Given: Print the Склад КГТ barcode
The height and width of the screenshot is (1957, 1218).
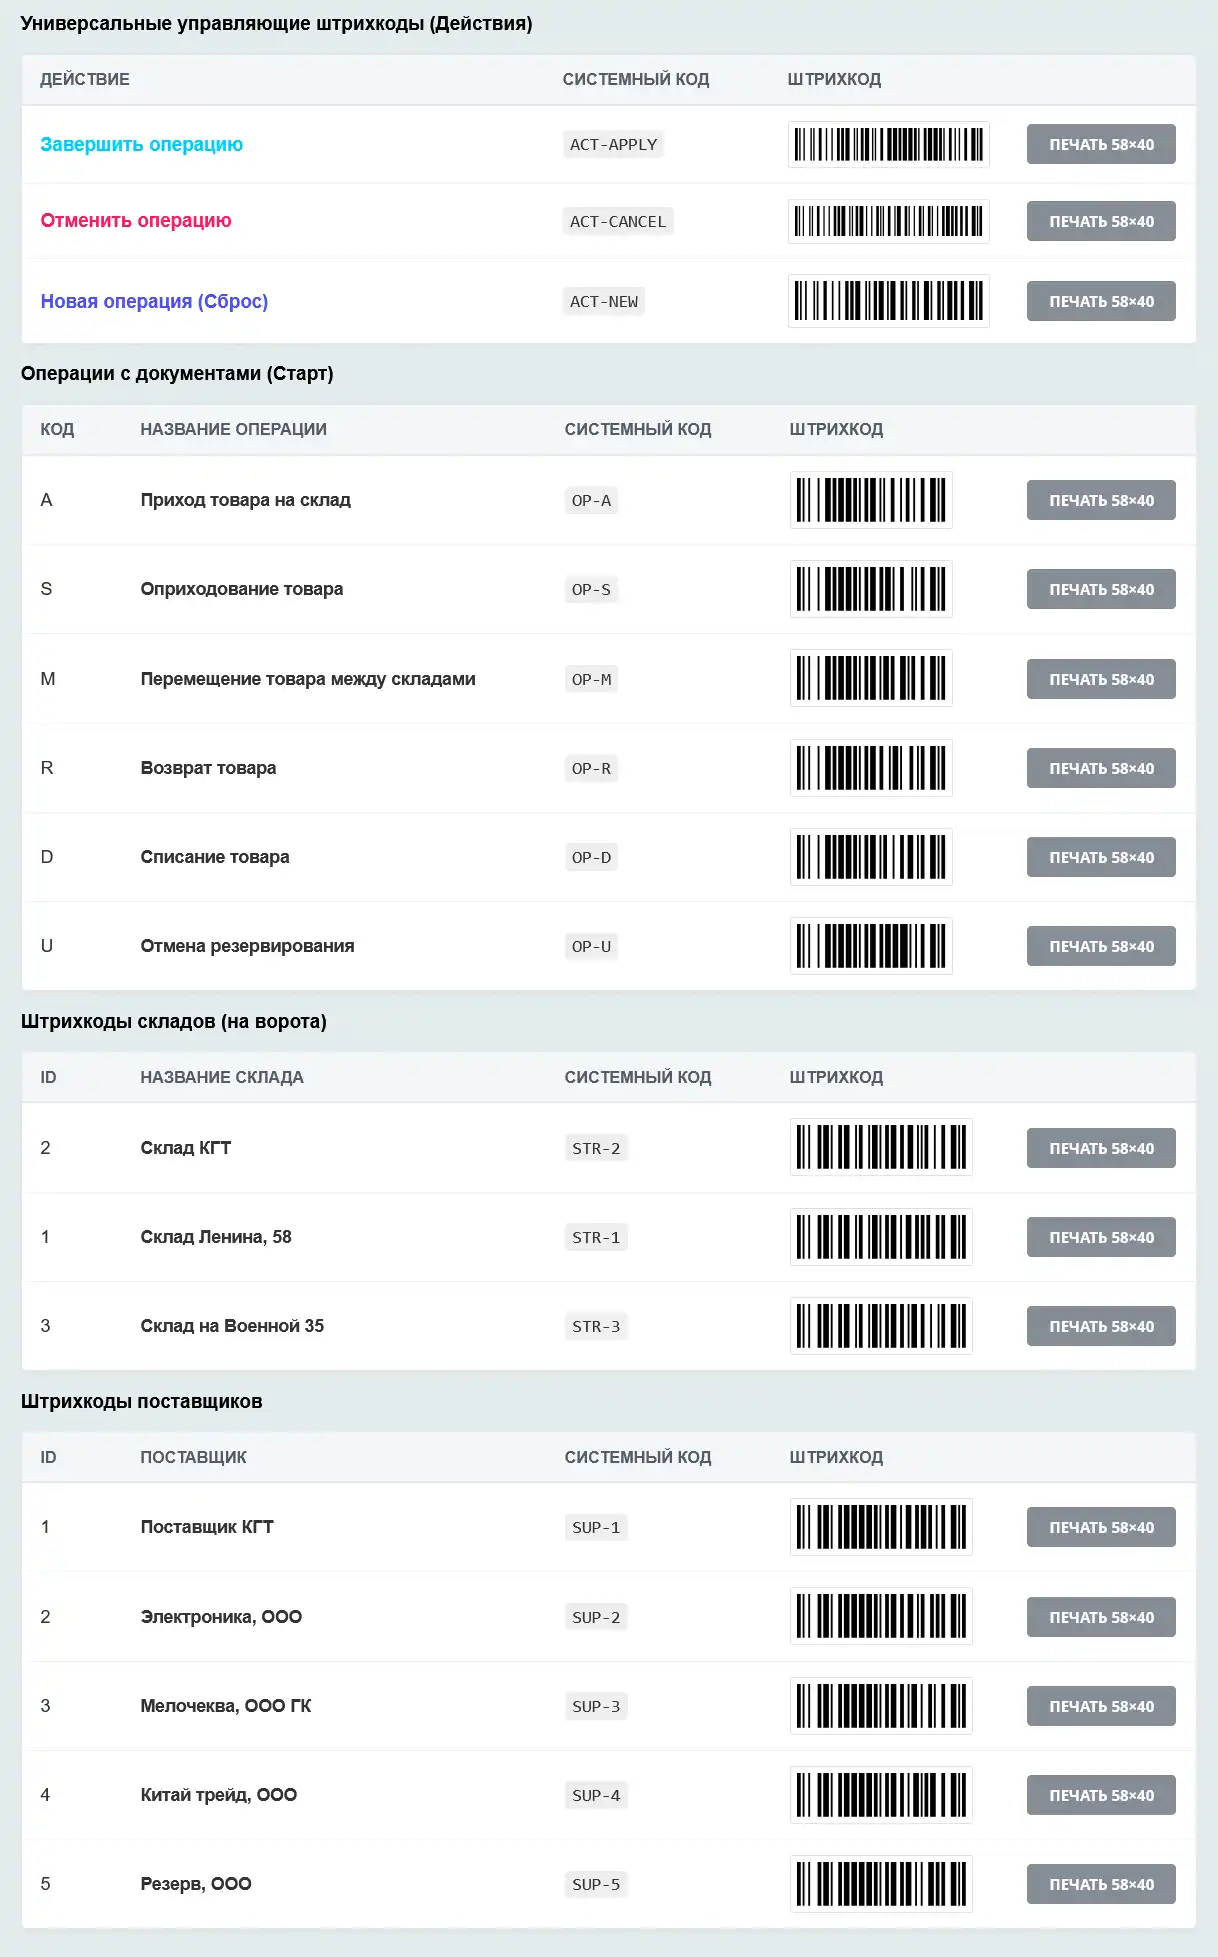Looking at the screenshot, I should [1100, 1148].
